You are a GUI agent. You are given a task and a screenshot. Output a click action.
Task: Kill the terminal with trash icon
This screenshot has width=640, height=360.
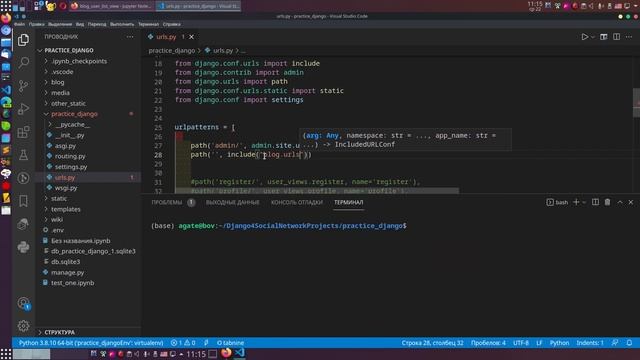pyautogui.click(x=607, y=202)
